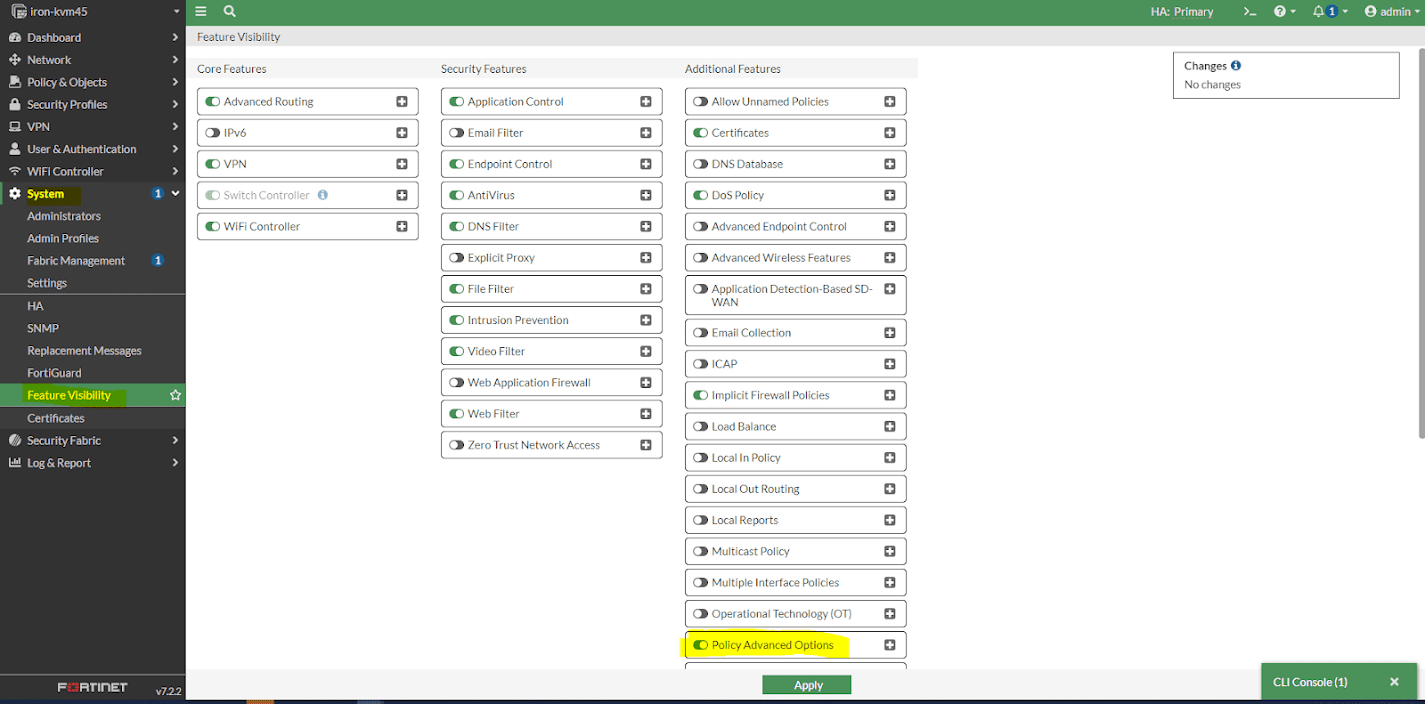Expand the VPN sidebar menu chevron
The image size is (1425, 704).
coord(175,127)
